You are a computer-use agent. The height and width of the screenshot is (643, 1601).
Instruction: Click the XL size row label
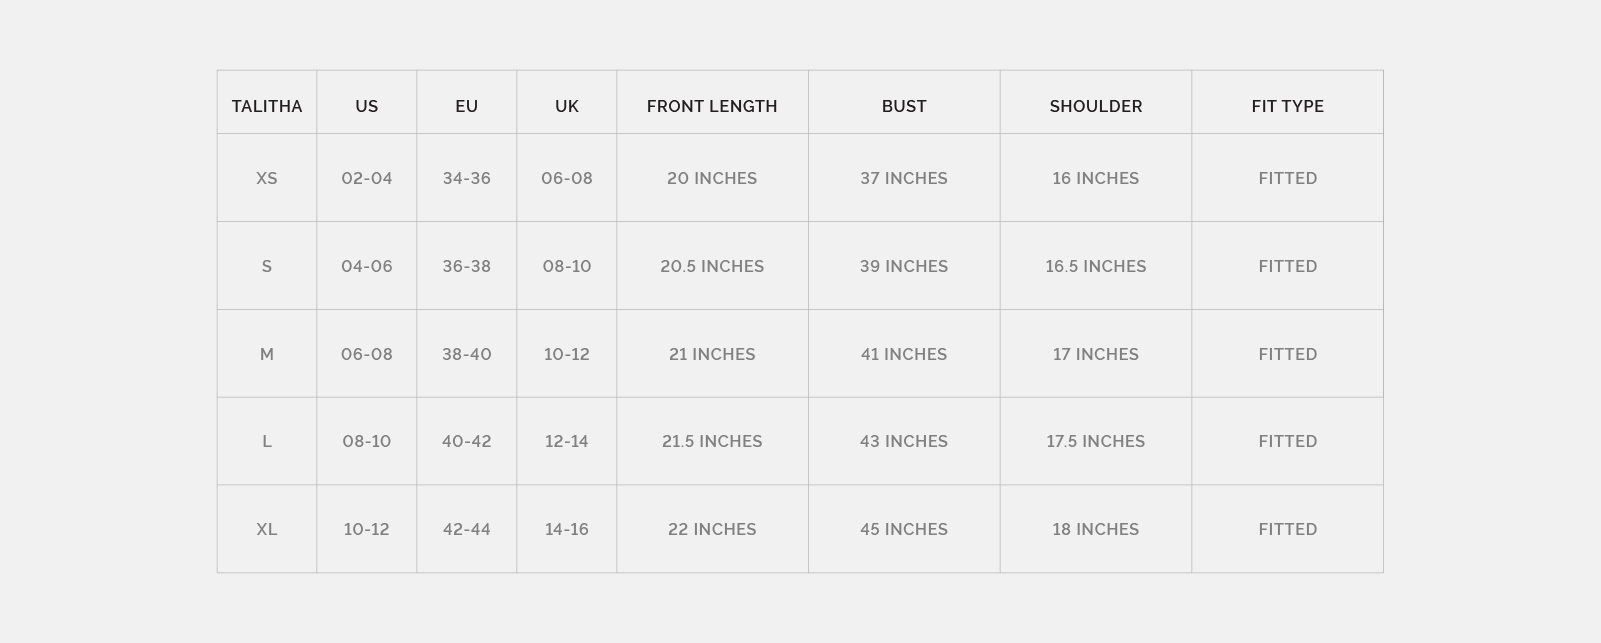click(x=267, y=529)
